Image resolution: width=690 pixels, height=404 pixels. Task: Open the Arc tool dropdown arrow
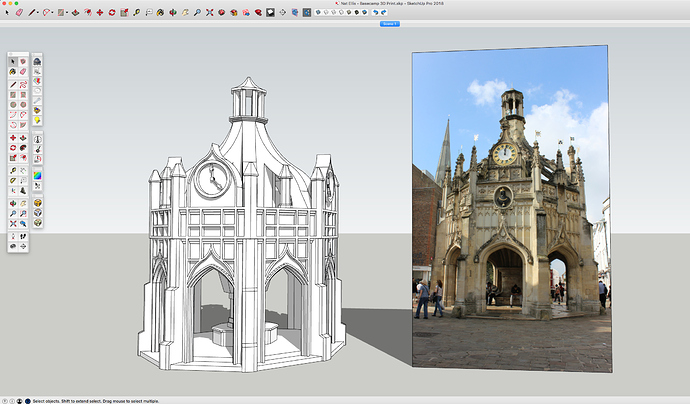point(52,13)
